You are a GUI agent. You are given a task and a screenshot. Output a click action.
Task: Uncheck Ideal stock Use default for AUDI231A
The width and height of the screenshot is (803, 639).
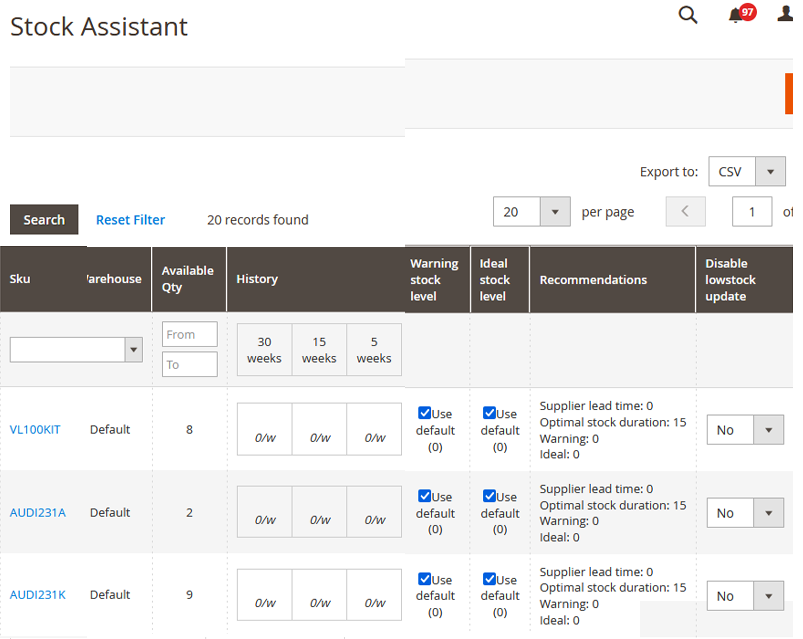click(x=489, y=496)
